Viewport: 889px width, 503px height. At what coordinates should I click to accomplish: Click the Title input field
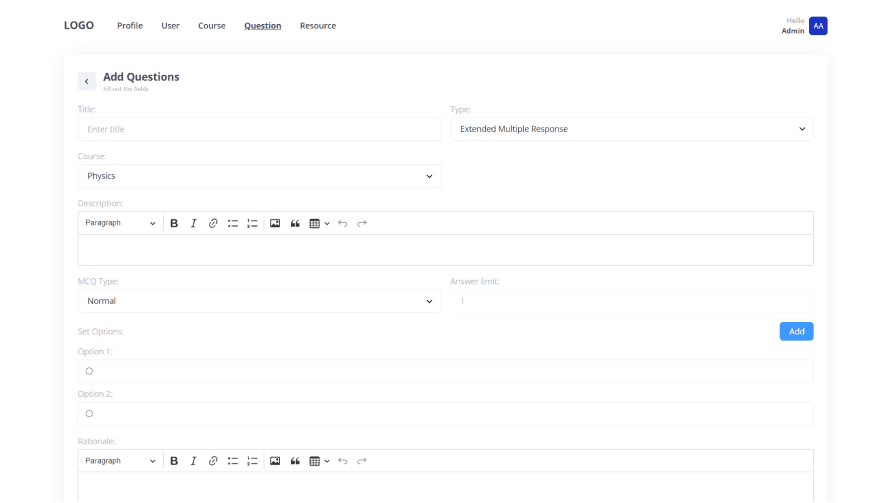pyautogui.click(x=259, y=129)
